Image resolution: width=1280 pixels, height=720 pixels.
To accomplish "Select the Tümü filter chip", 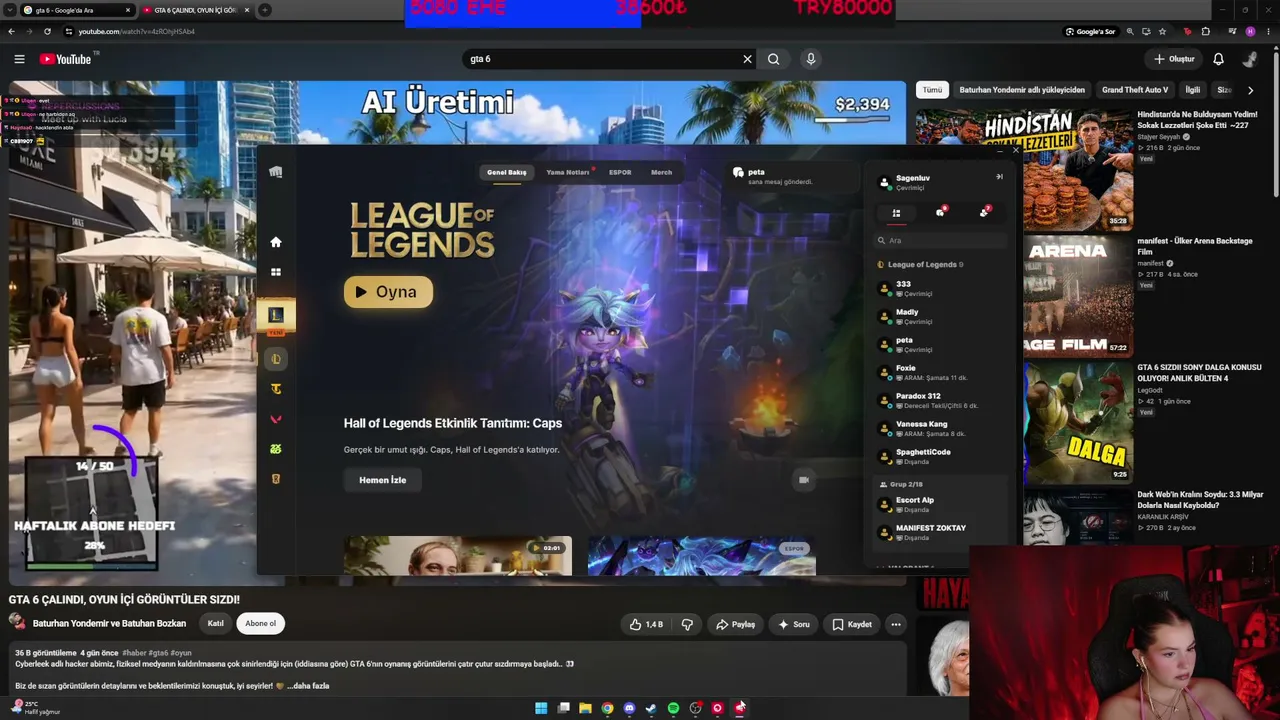I will click(x=932, y=90).
